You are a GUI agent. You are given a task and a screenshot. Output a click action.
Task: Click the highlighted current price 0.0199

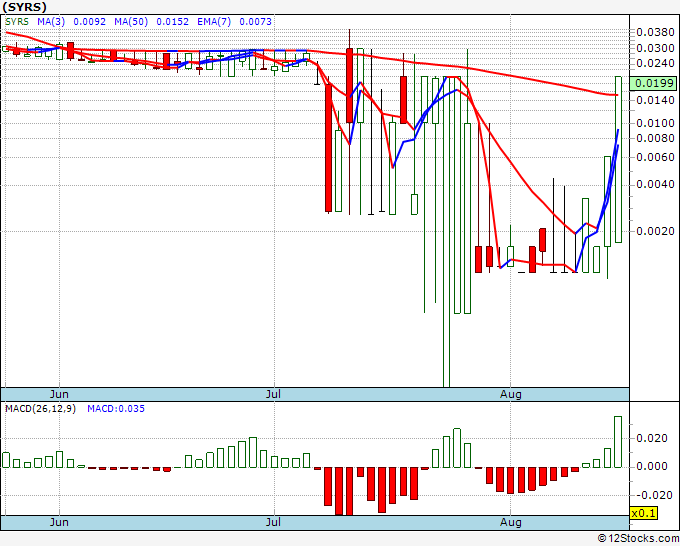coord(653,83)
